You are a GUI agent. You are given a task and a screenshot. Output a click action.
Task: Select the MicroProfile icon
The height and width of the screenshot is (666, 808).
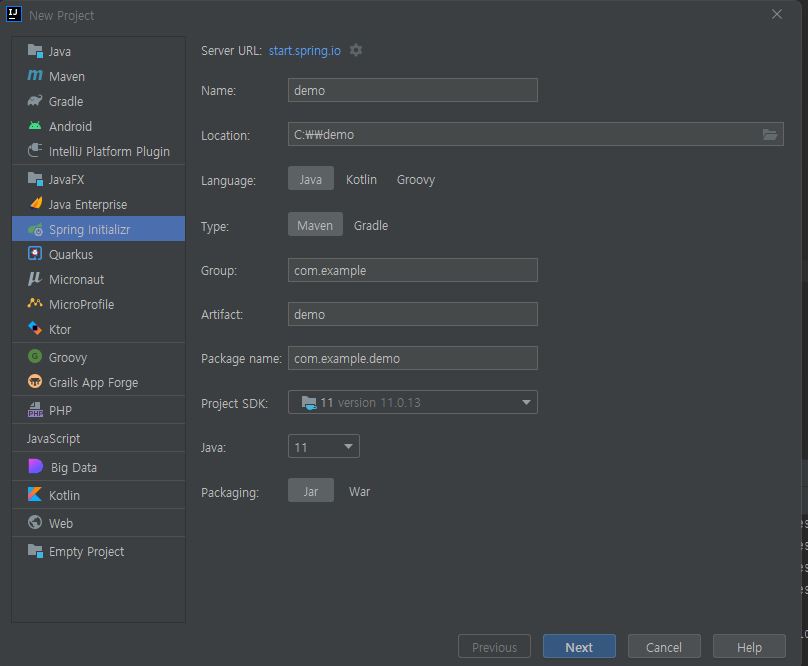tap(35, 303)
